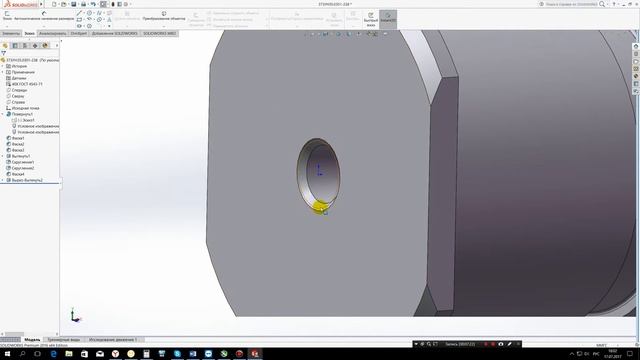Select the Датчики item in feature tree
Image resolution: width=640 pixels, height=360 pixels.
(16, 78)
